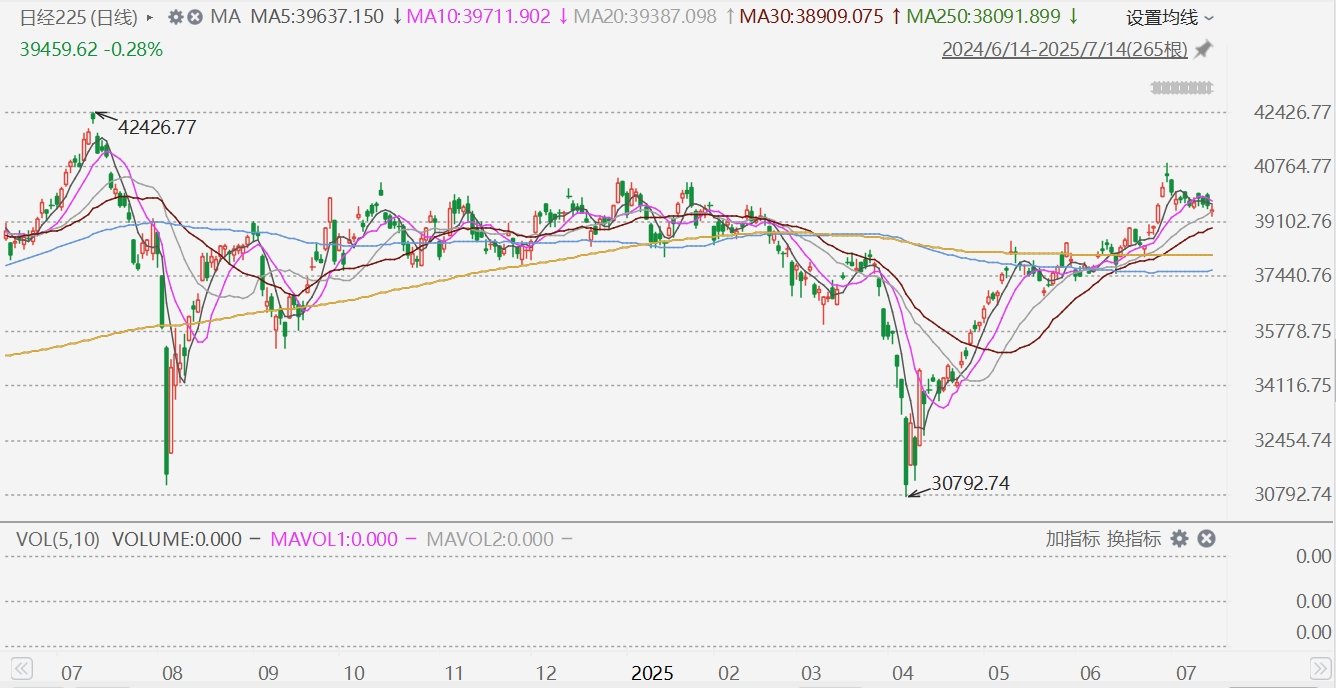Viewport: 1336px width, 688px height.
Task: Click the price 39459.62 -0.28% readout
Action: [x=91, y=49]
